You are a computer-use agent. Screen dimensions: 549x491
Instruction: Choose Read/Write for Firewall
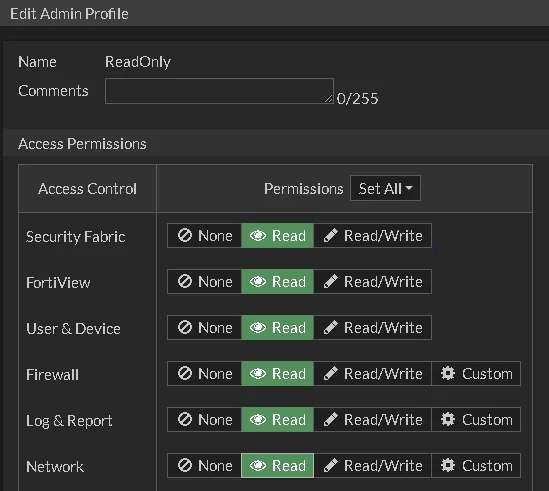[x=373, y=374]
